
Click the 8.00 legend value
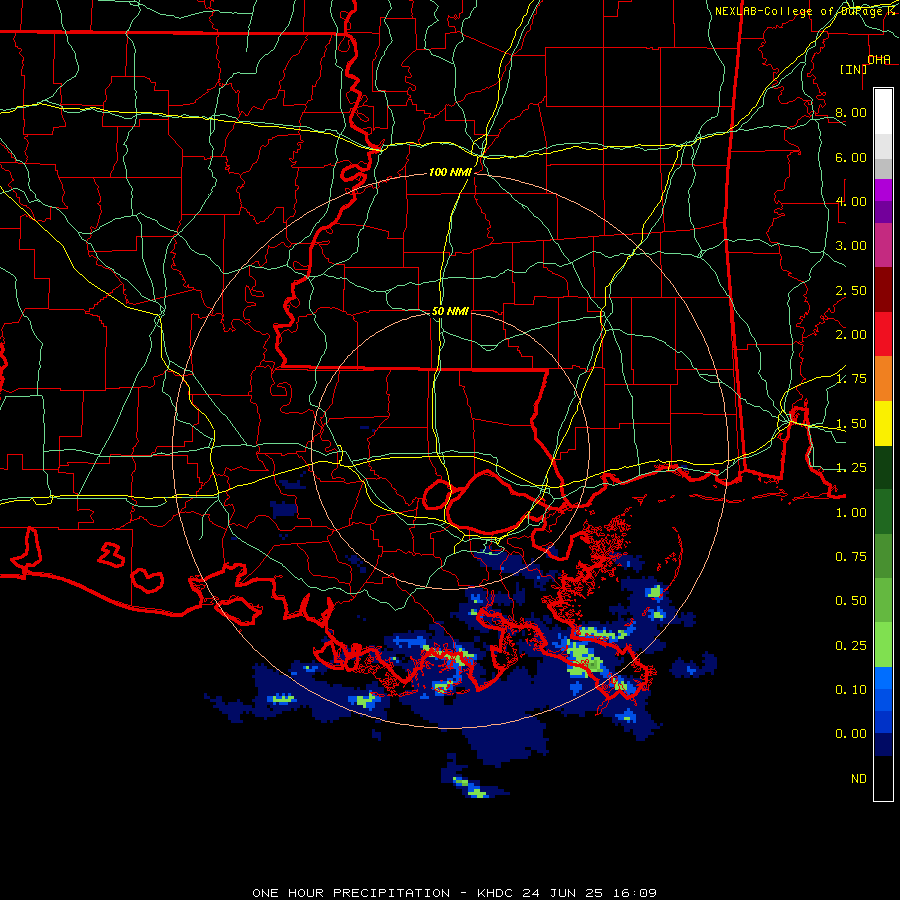tap(851, 112)
